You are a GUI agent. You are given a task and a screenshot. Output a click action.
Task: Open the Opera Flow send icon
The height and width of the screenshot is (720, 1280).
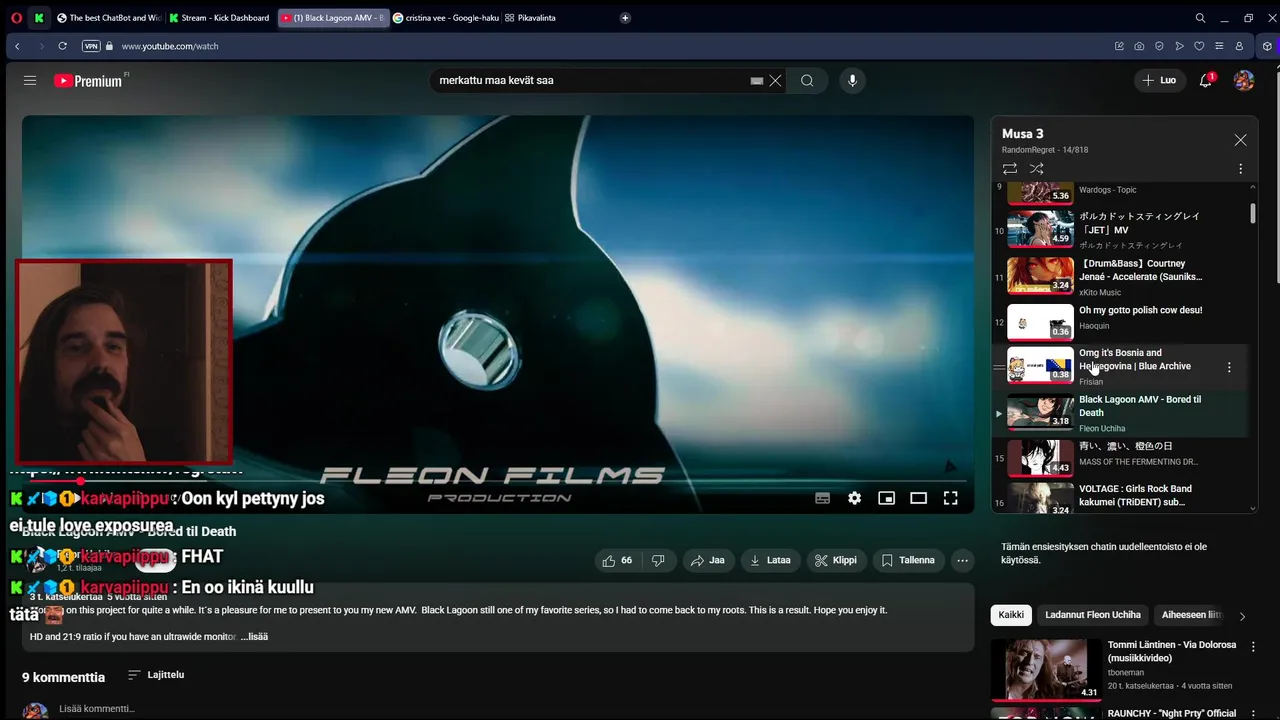(1179, 46)
